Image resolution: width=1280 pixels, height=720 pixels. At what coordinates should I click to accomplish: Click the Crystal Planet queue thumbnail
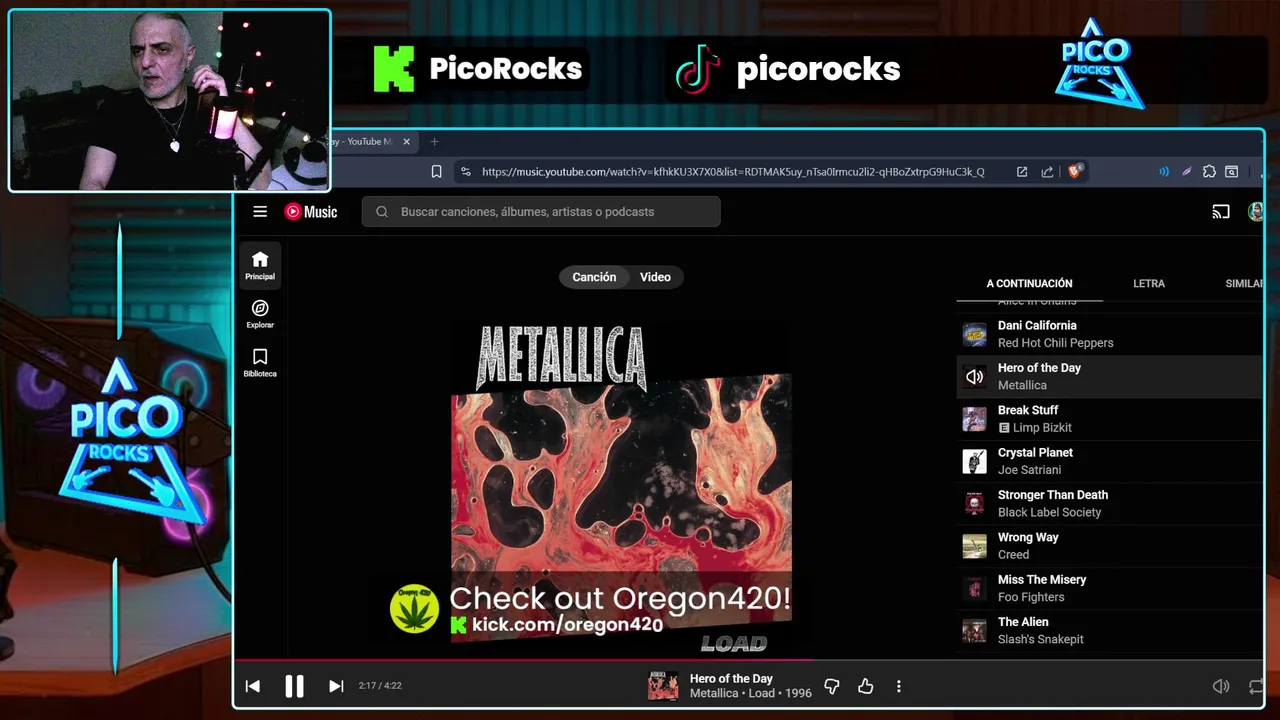(x=974, y=461)
